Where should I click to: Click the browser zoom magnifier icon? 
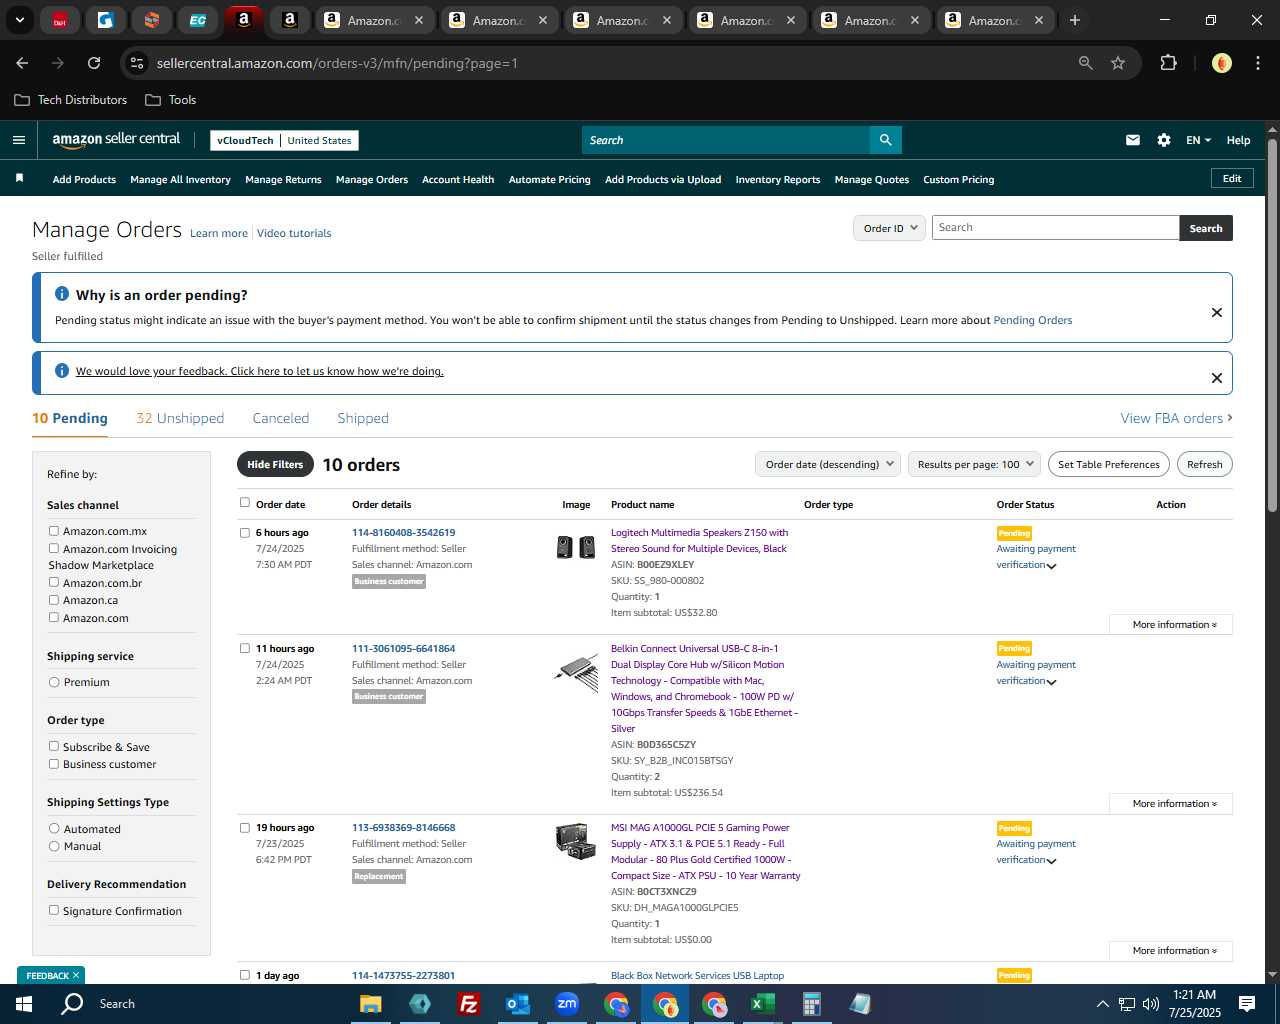click(x=1085, y=63)
